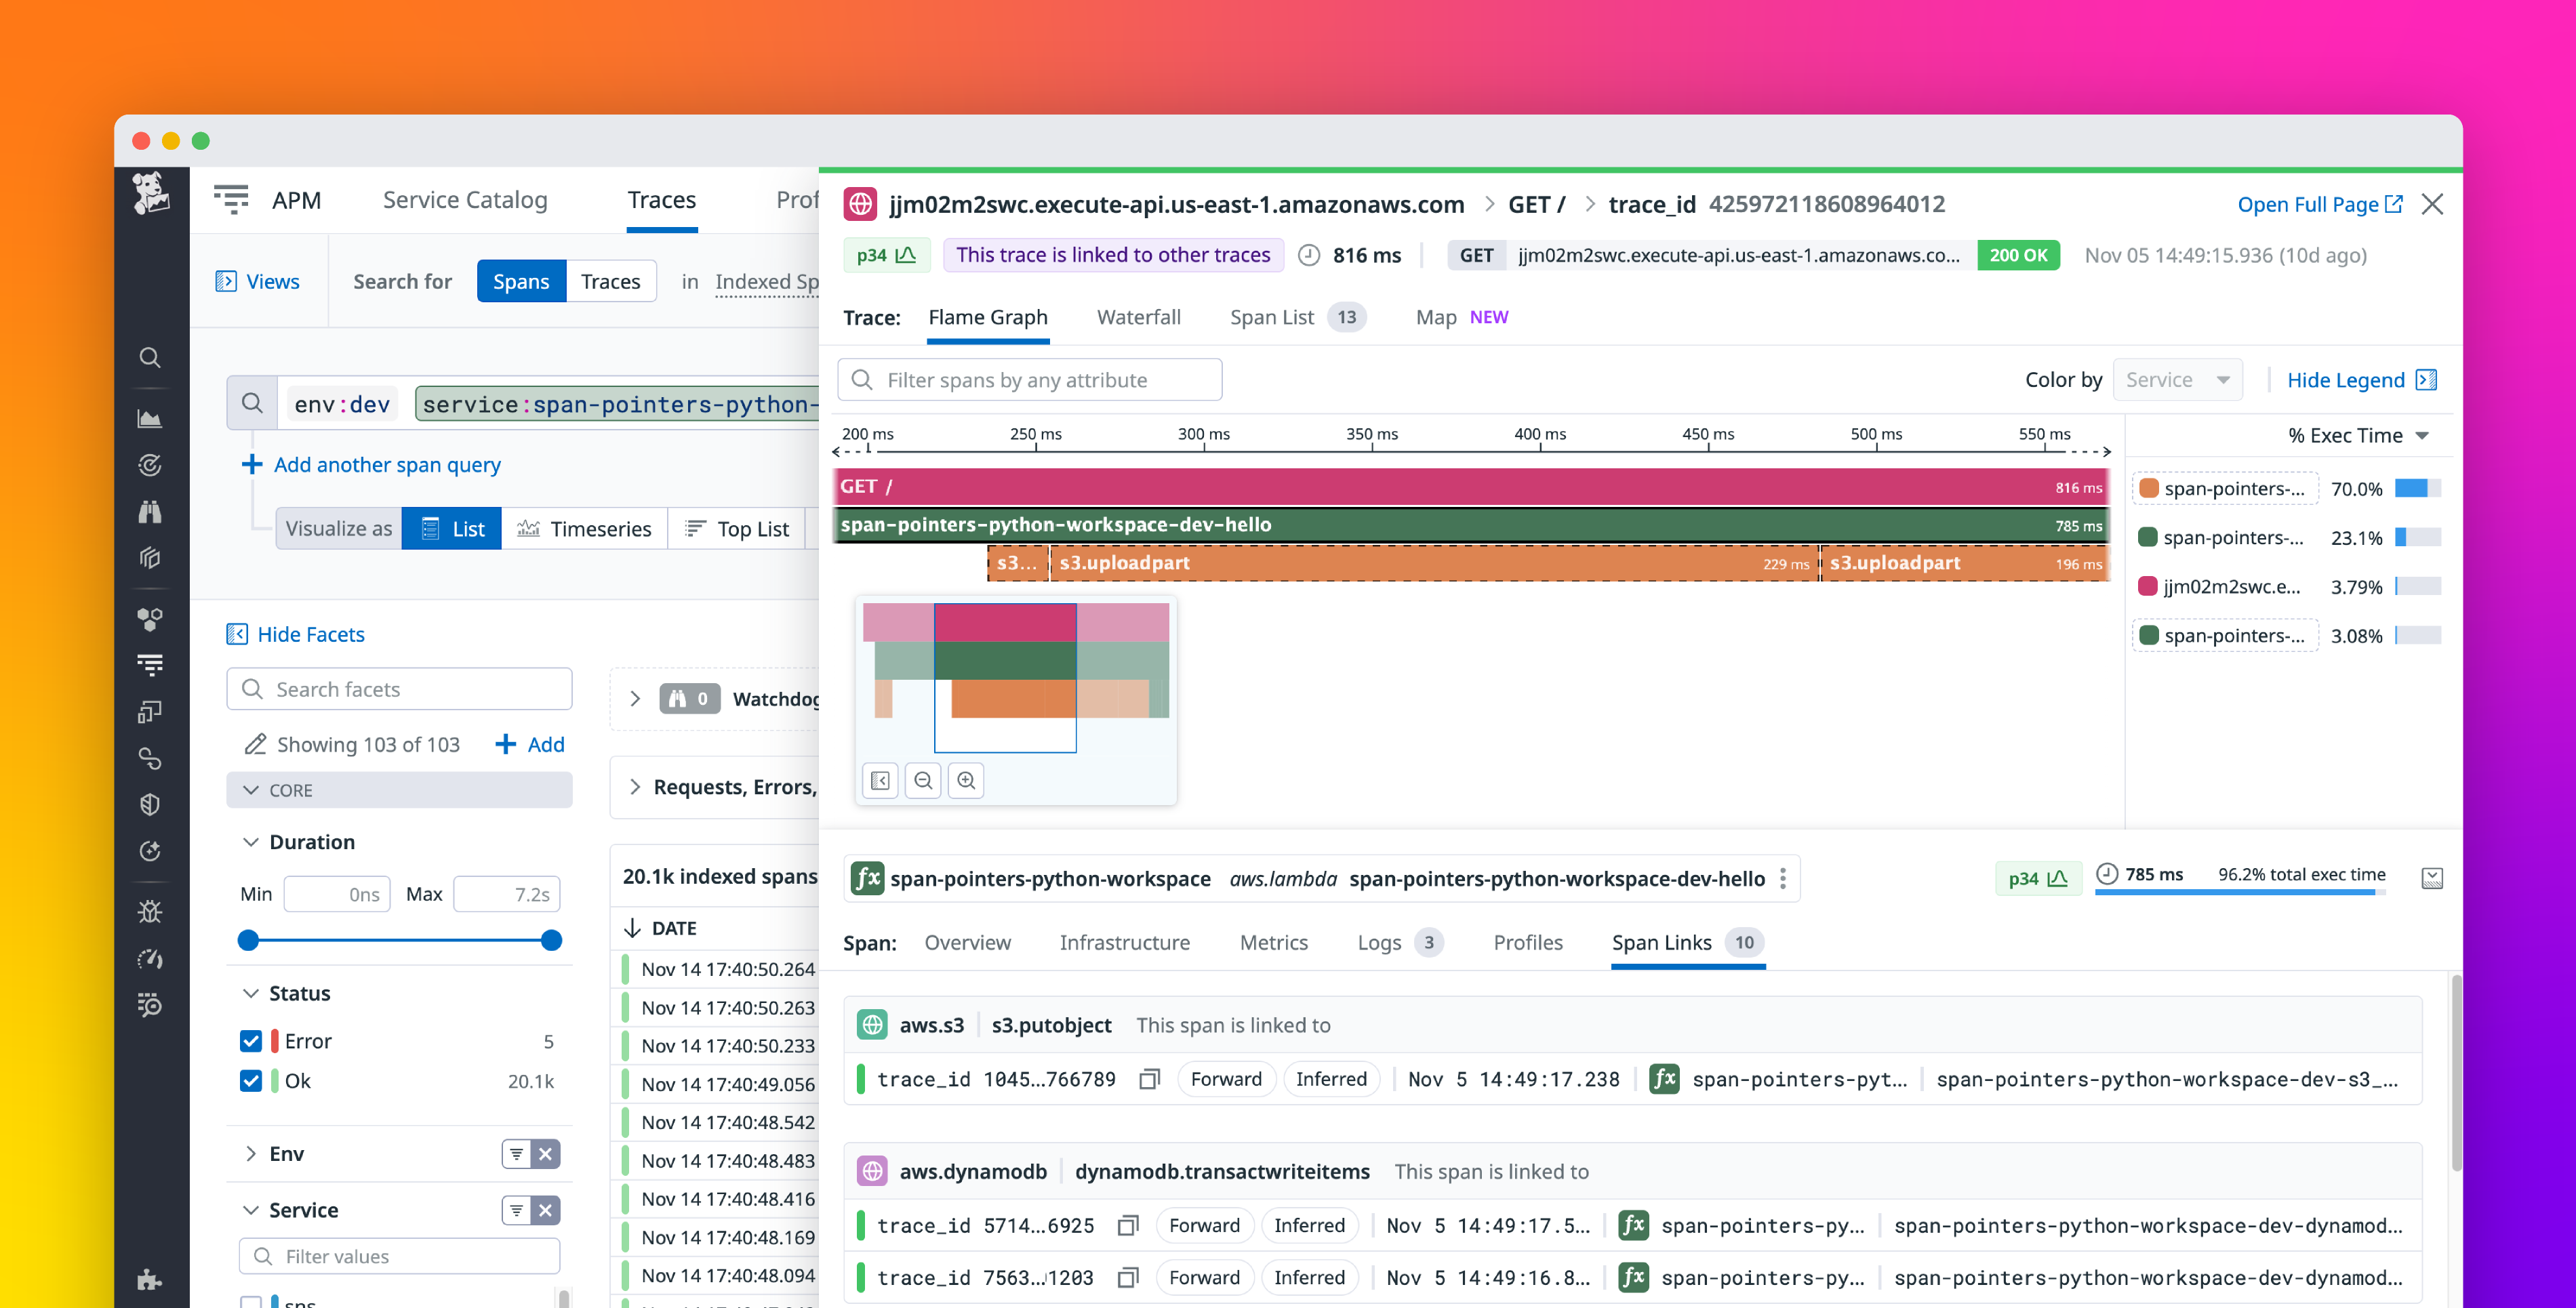Screen dimensions: 2576x1308
Task: Open search from the left sidebar
Action: [150, 357]
